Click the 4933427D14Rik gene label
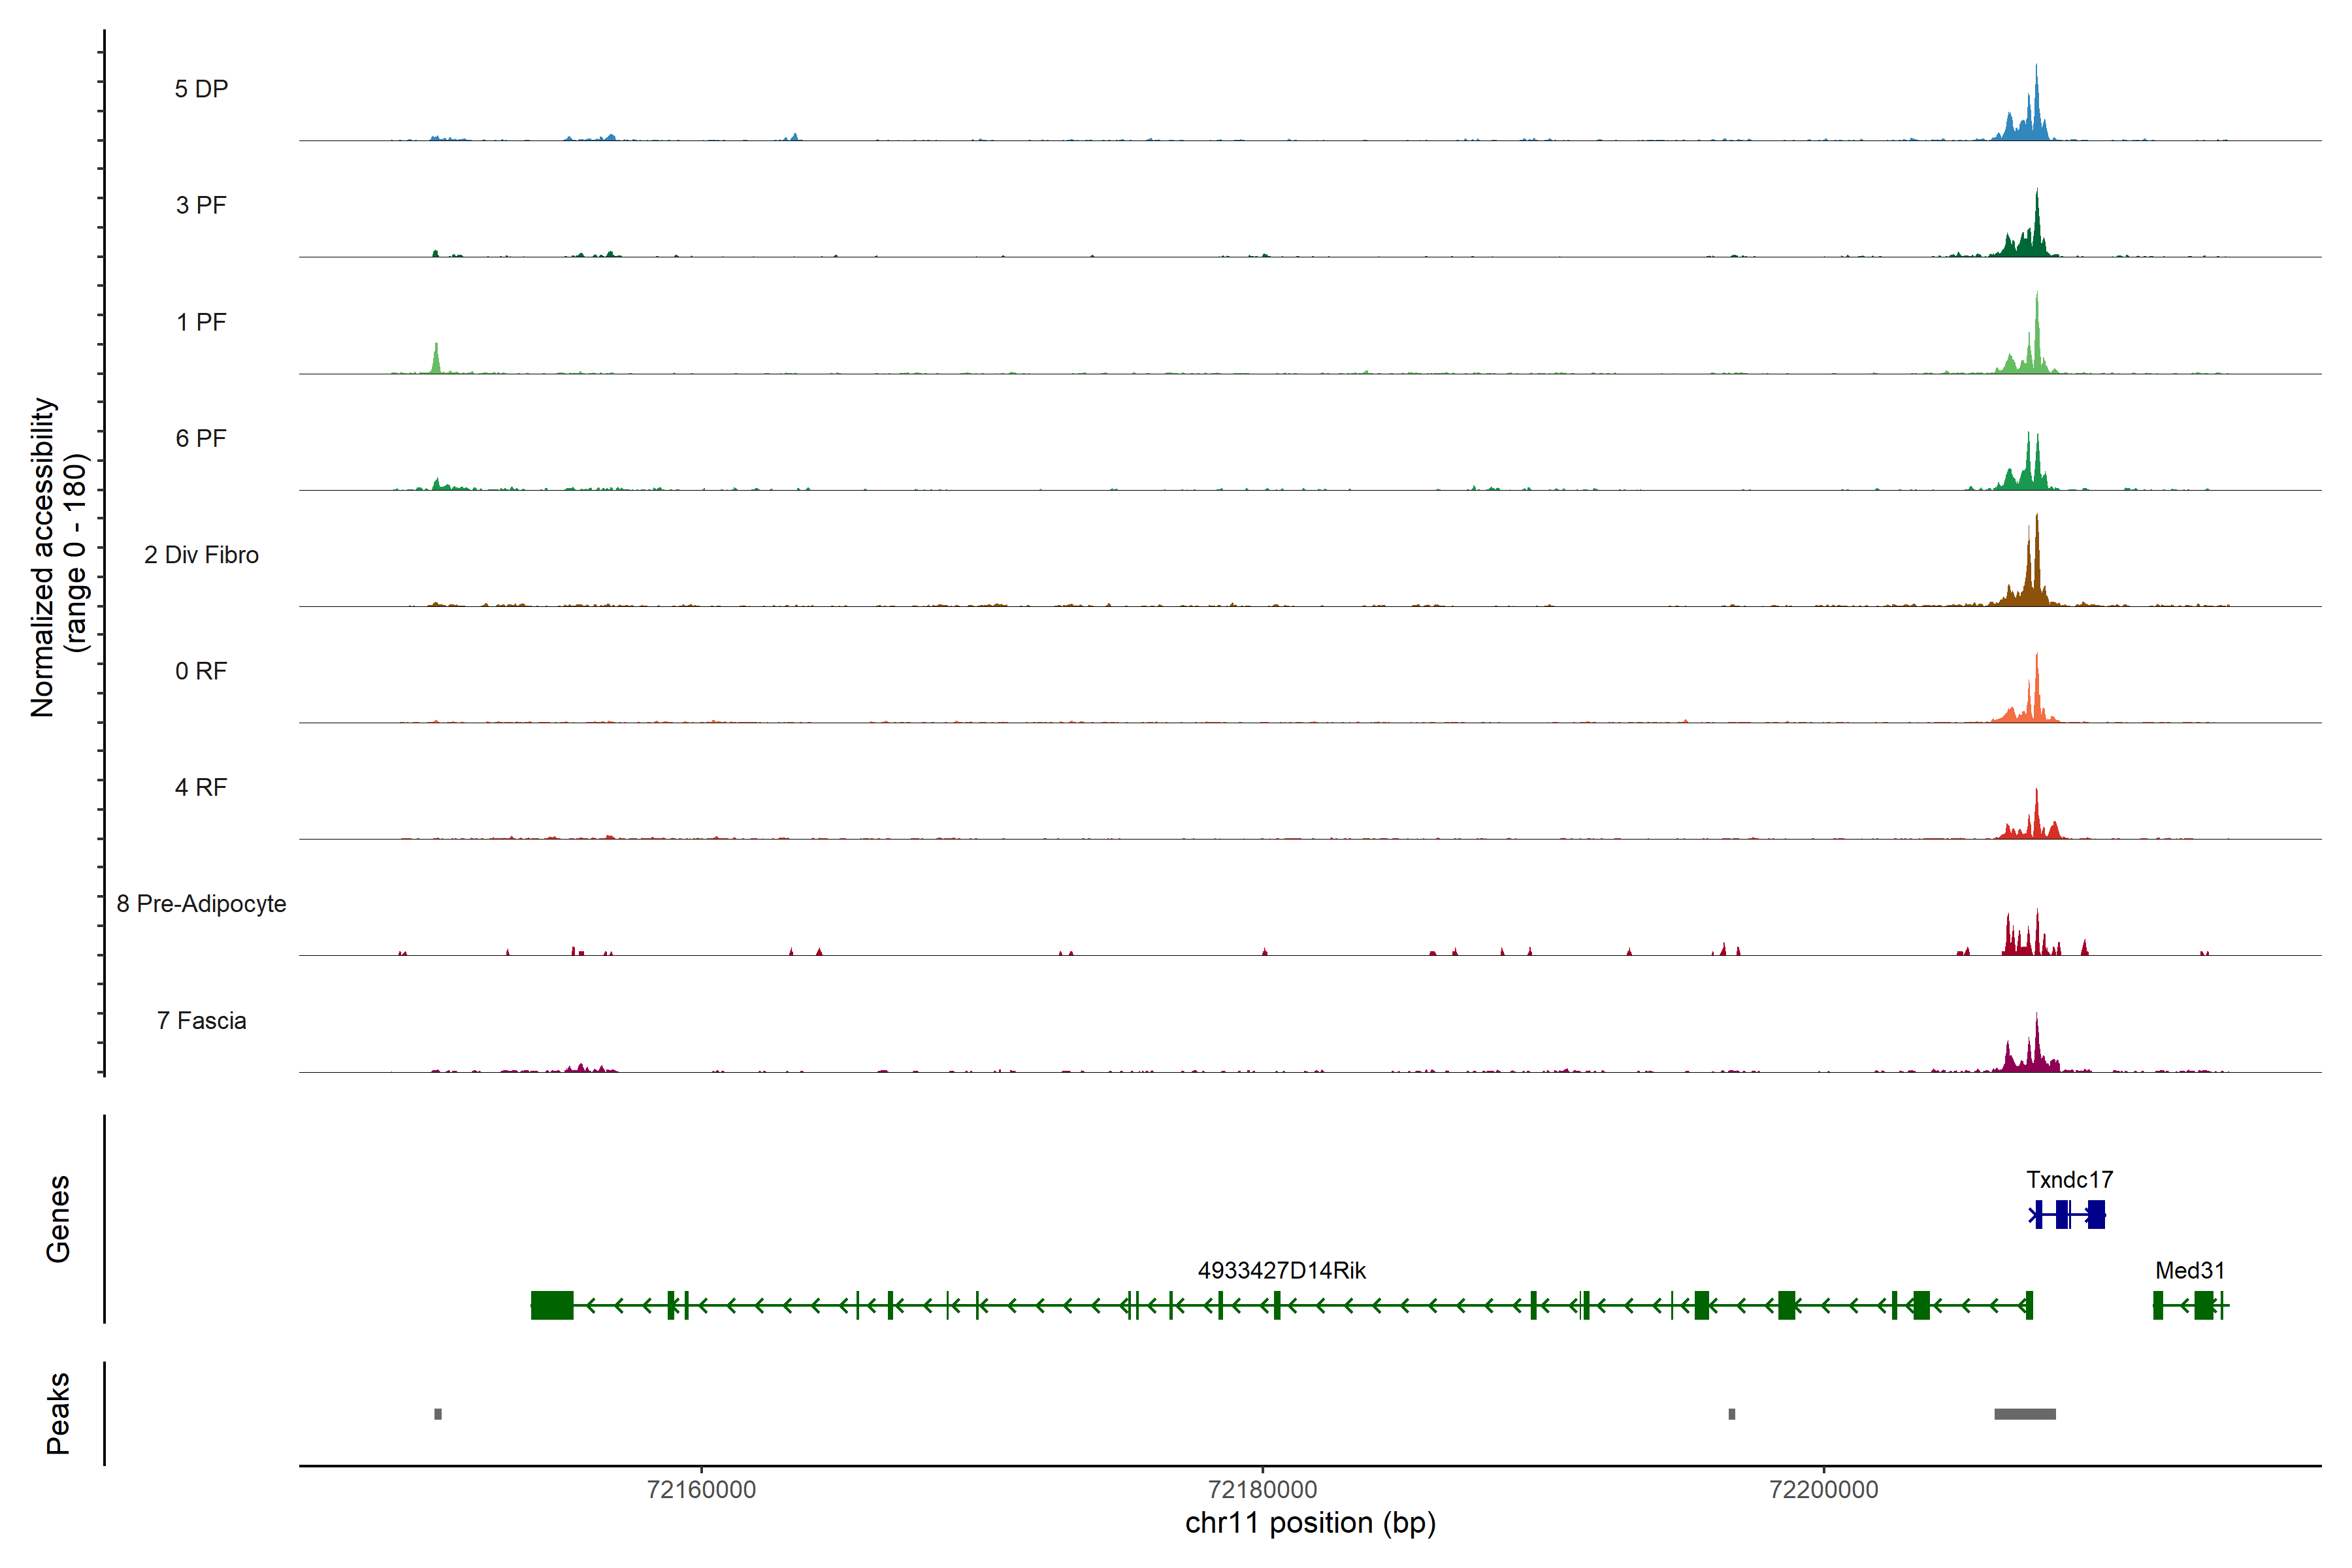 click(1281, 1271)
